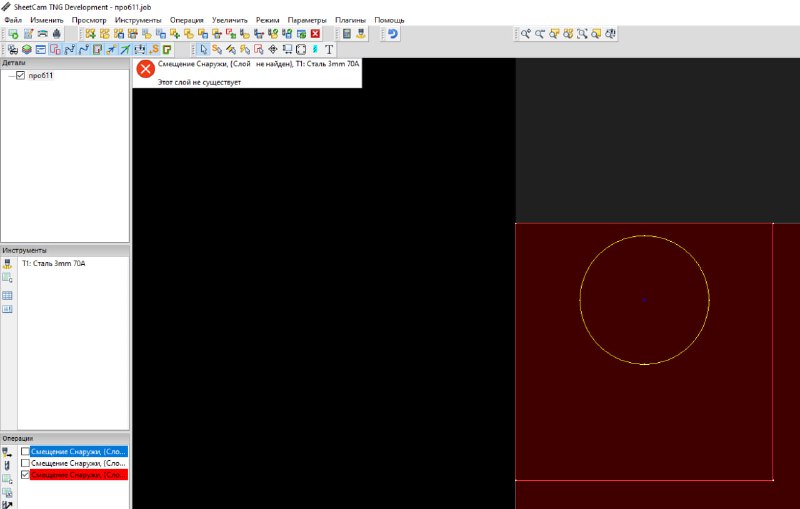Toggle the про611 part checkbox

[x=20, y=75]
